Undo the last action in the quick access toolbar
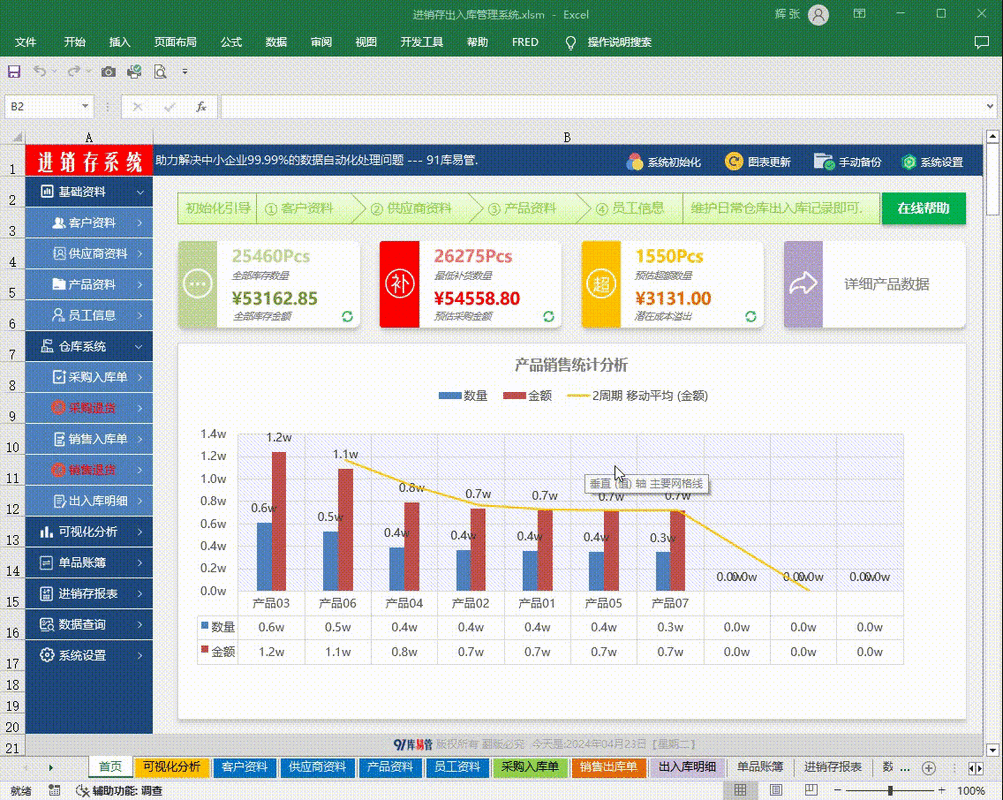The image size is (1003, 800). coord(40,72)
